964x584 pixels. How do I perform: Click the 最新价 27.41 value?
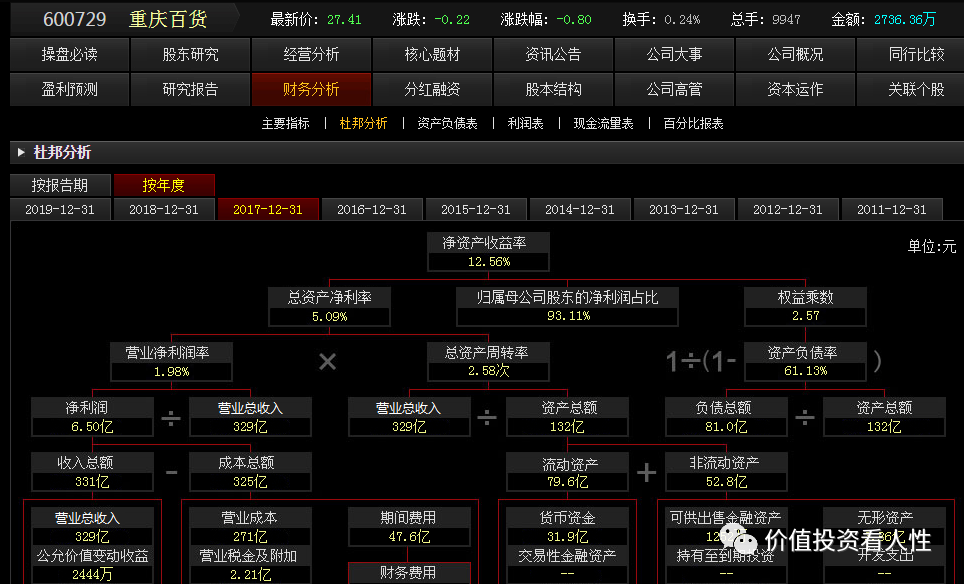(x=344, y=20)
